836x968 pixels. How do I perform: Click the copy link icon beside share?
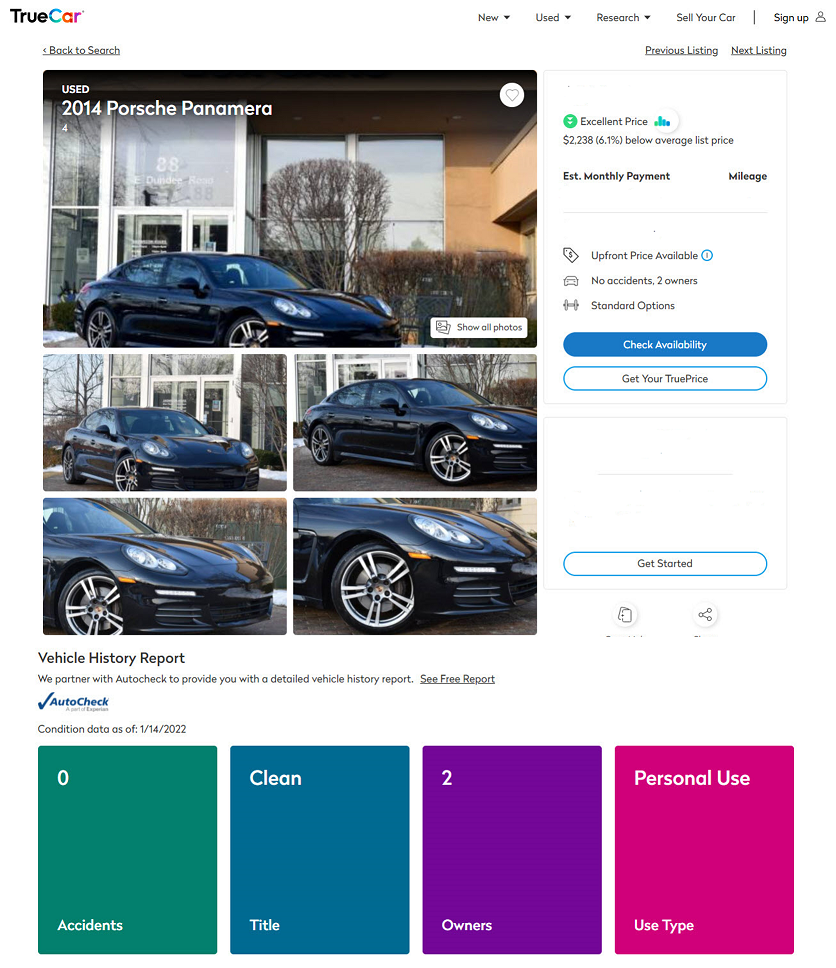click(625, 614)
